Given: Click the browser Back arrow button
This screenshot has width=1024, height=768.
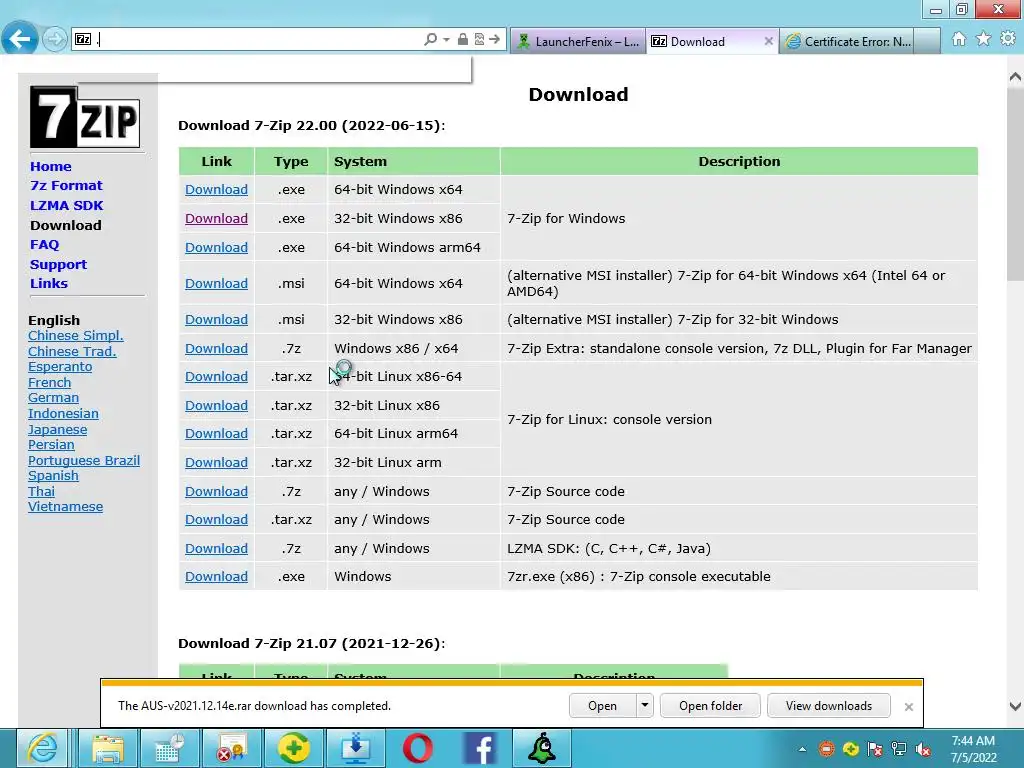Looking at the screenshot, I should pos(20,39).
